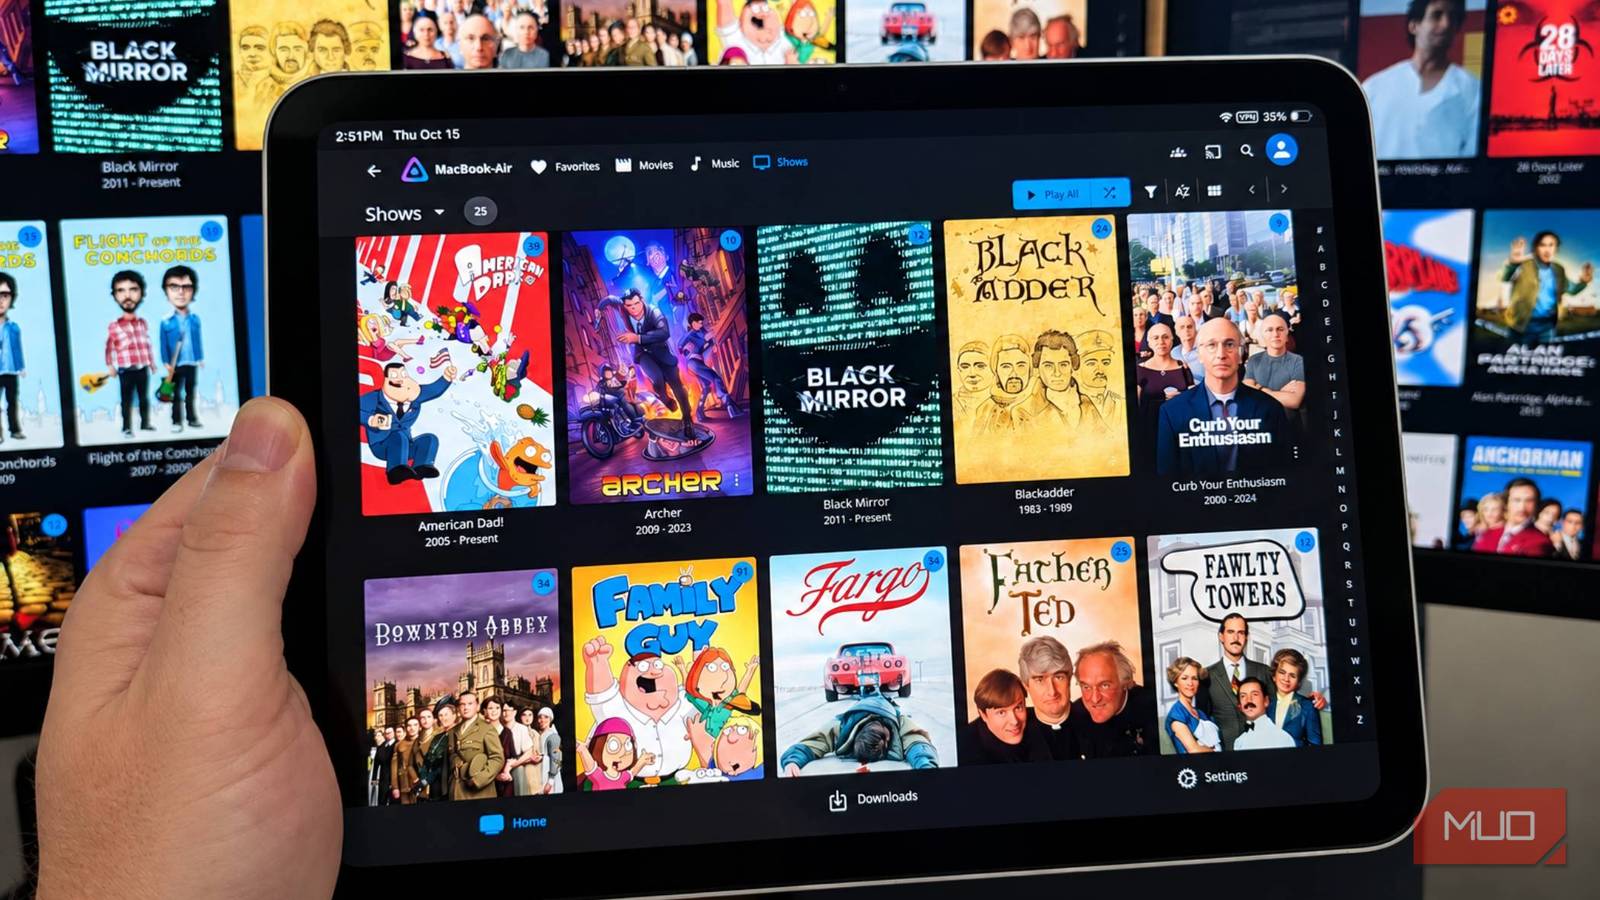1600x900 pixels.
Task: Click the Play All button
Action: click(x=1054, y=194)
